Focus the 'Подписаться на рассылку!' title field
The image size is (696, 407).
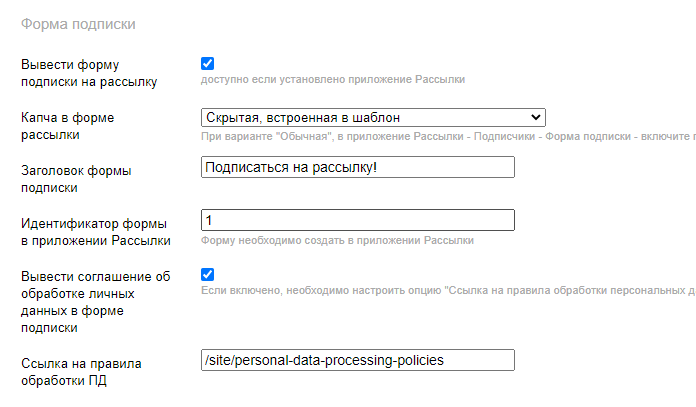tap(357, 167)
